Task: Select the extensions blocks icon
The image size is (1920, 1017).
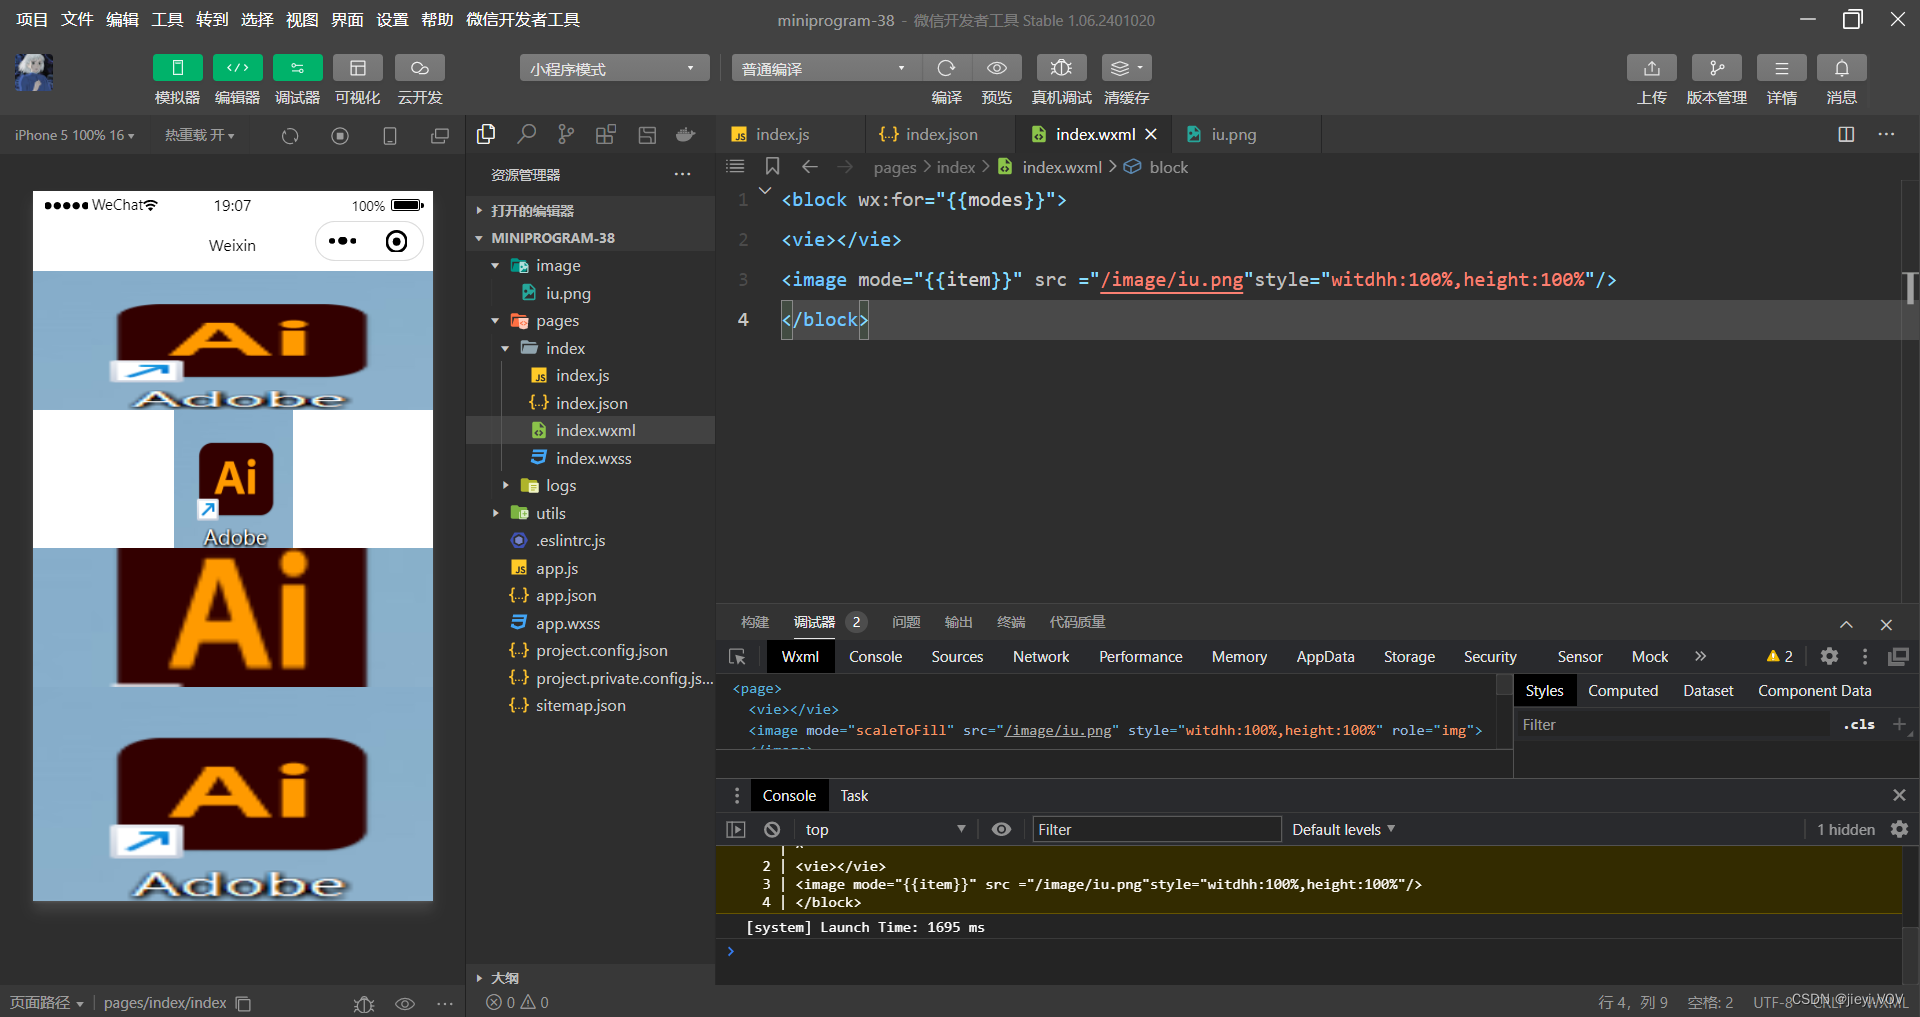Action: click(x=606, y=134)
